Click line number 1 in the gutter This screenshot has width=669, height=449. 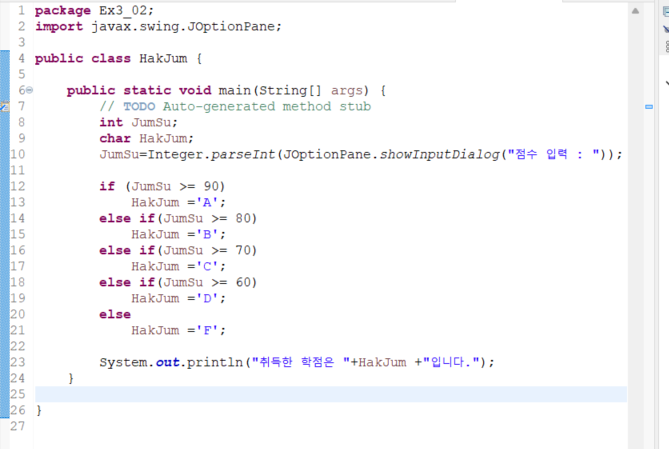(x=21, y=10)
